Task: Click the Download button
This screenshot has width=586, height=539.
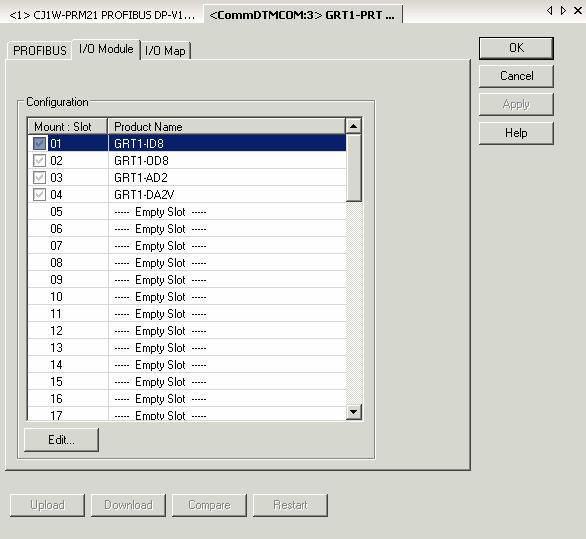Action: tap(128, 505)
